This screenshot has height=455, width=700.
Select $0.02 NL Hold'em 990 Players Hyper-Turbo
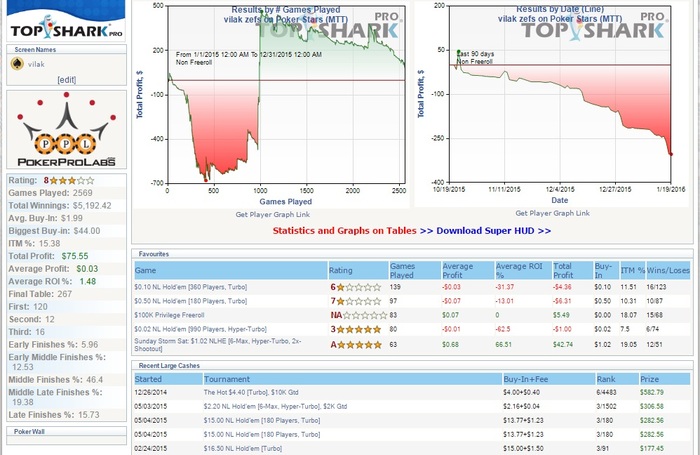point(200,329)
